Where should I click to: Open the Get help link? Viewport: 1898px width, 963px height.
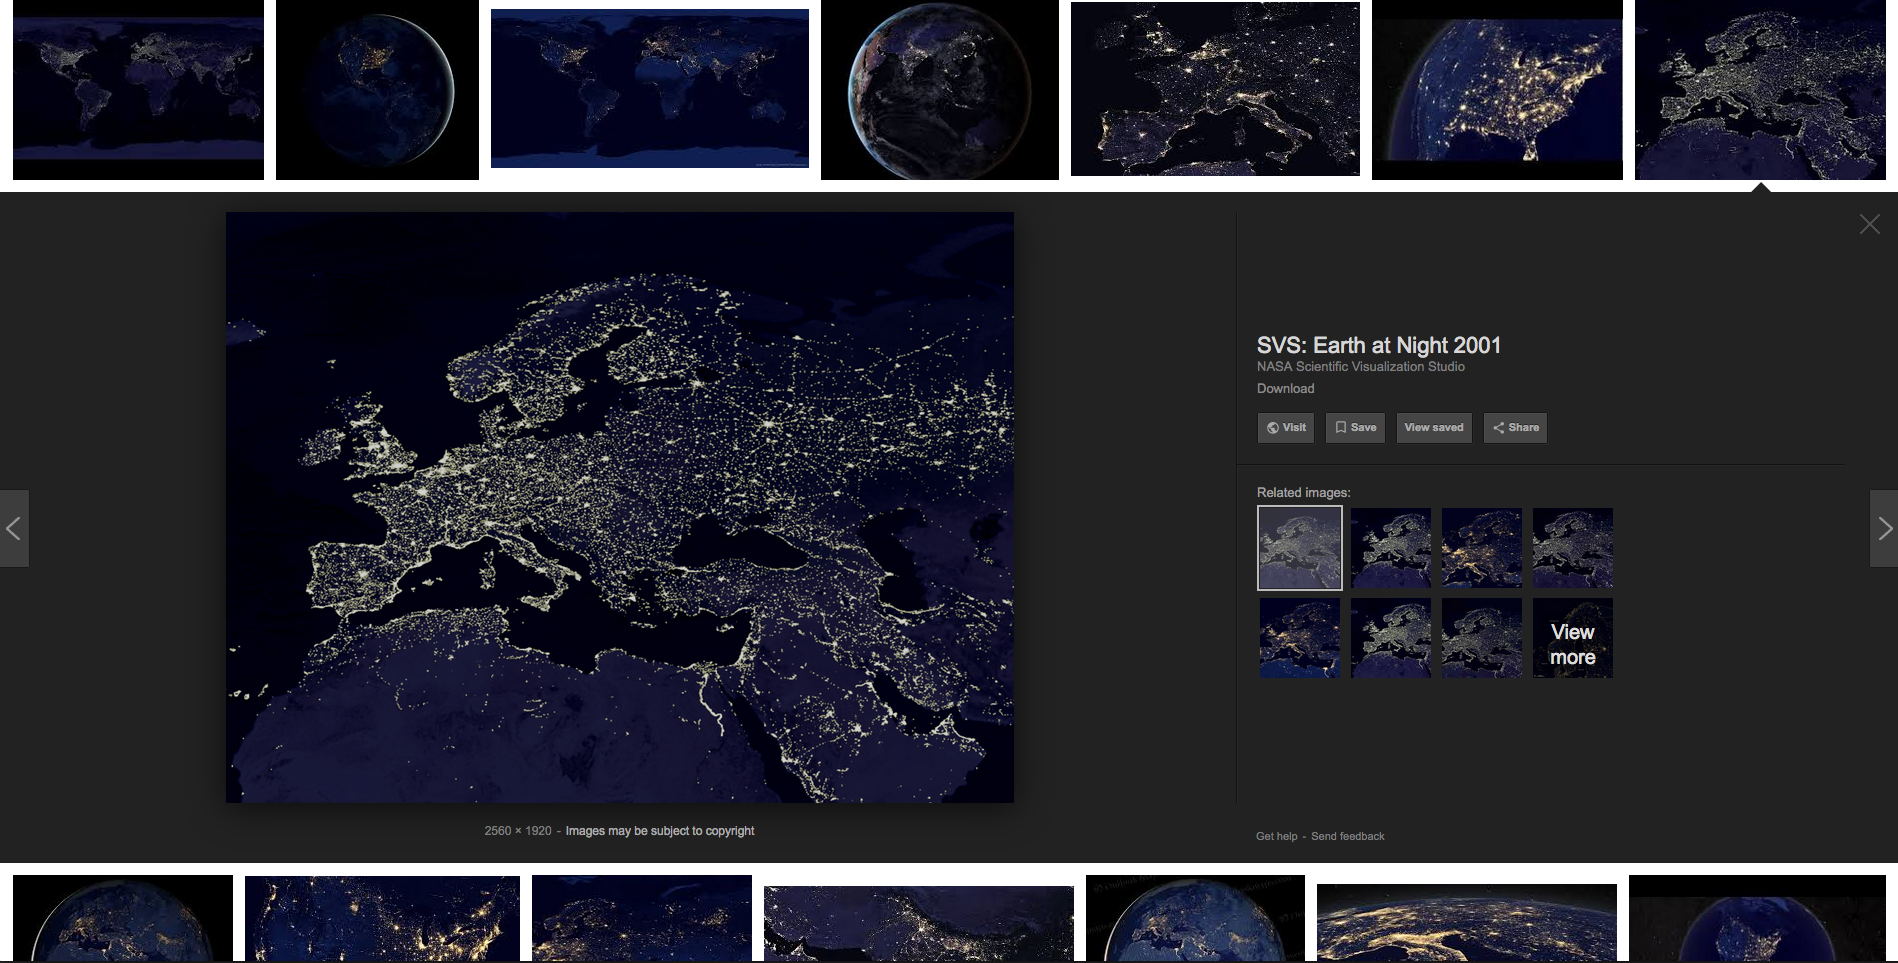tap(1277, 836)
